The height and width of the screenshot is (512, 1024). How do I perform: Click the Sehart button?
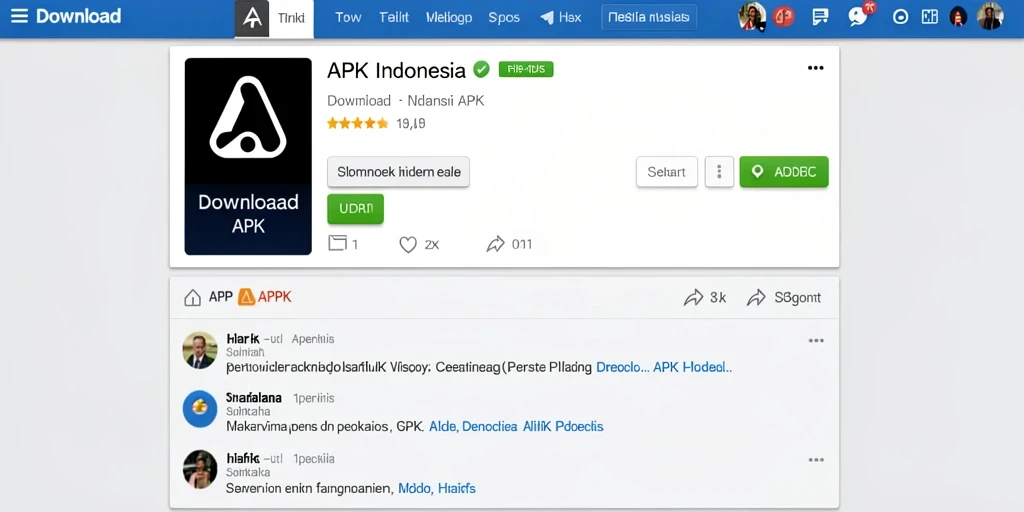[x=667, y=172]
